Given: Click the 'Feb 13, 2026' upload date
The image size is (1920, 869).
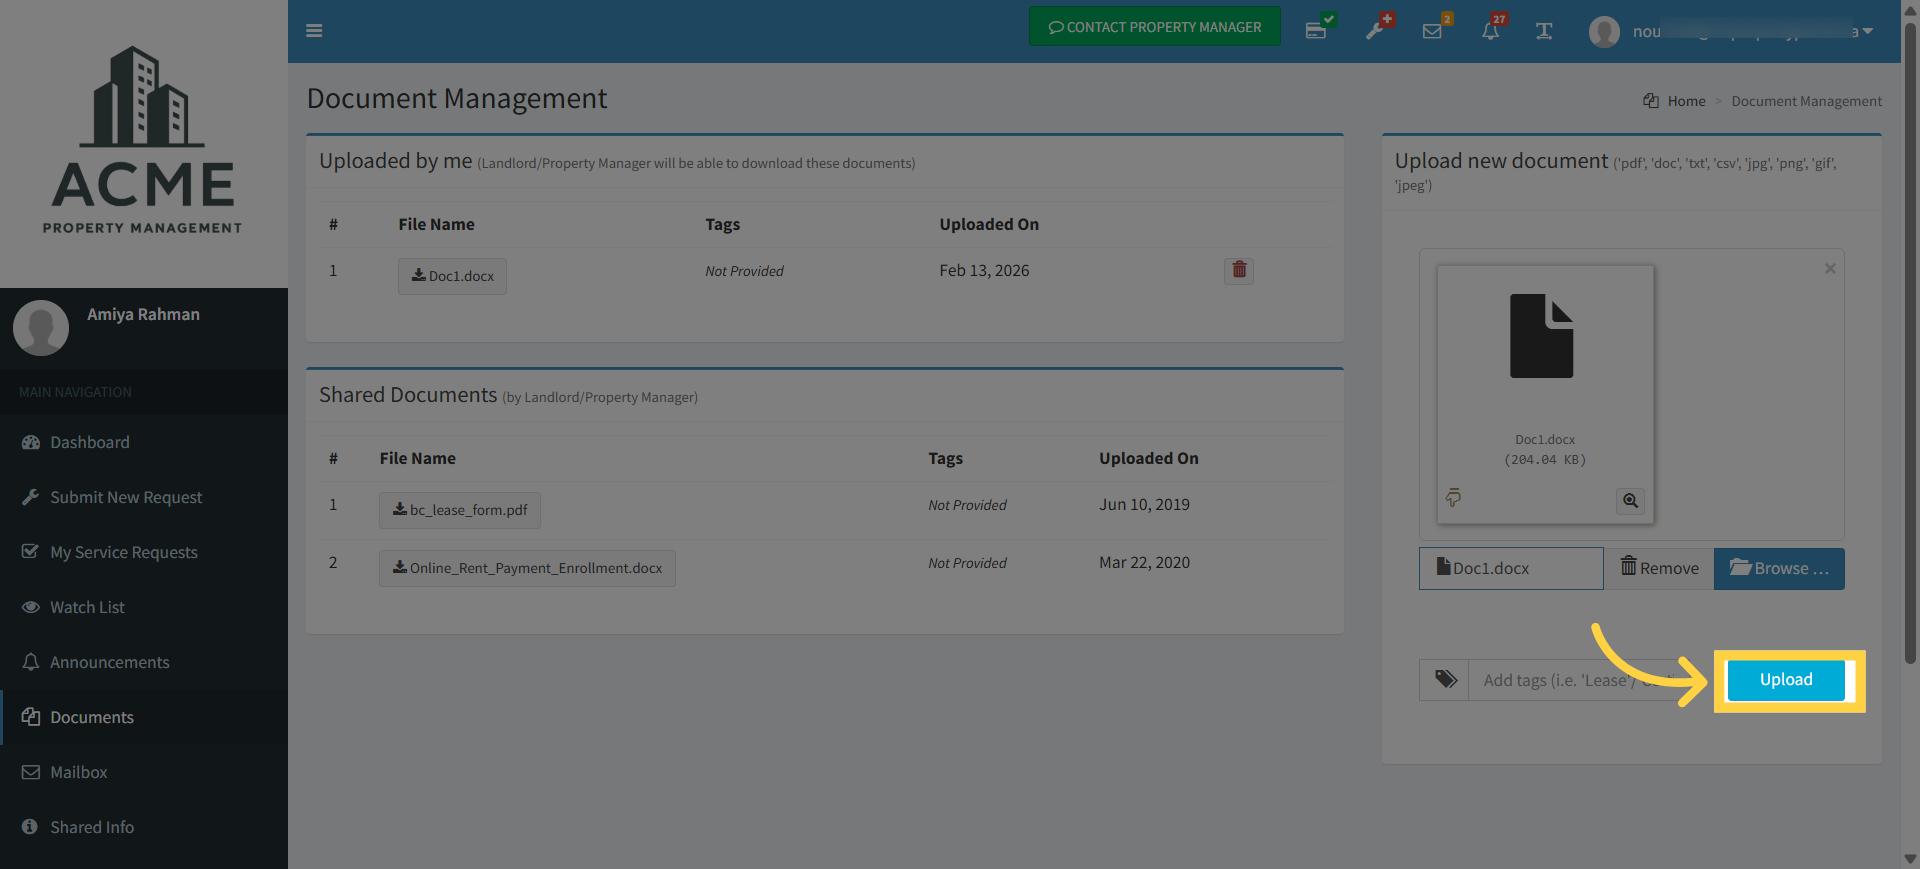Looking at the screenshot, I should (984, 270).
